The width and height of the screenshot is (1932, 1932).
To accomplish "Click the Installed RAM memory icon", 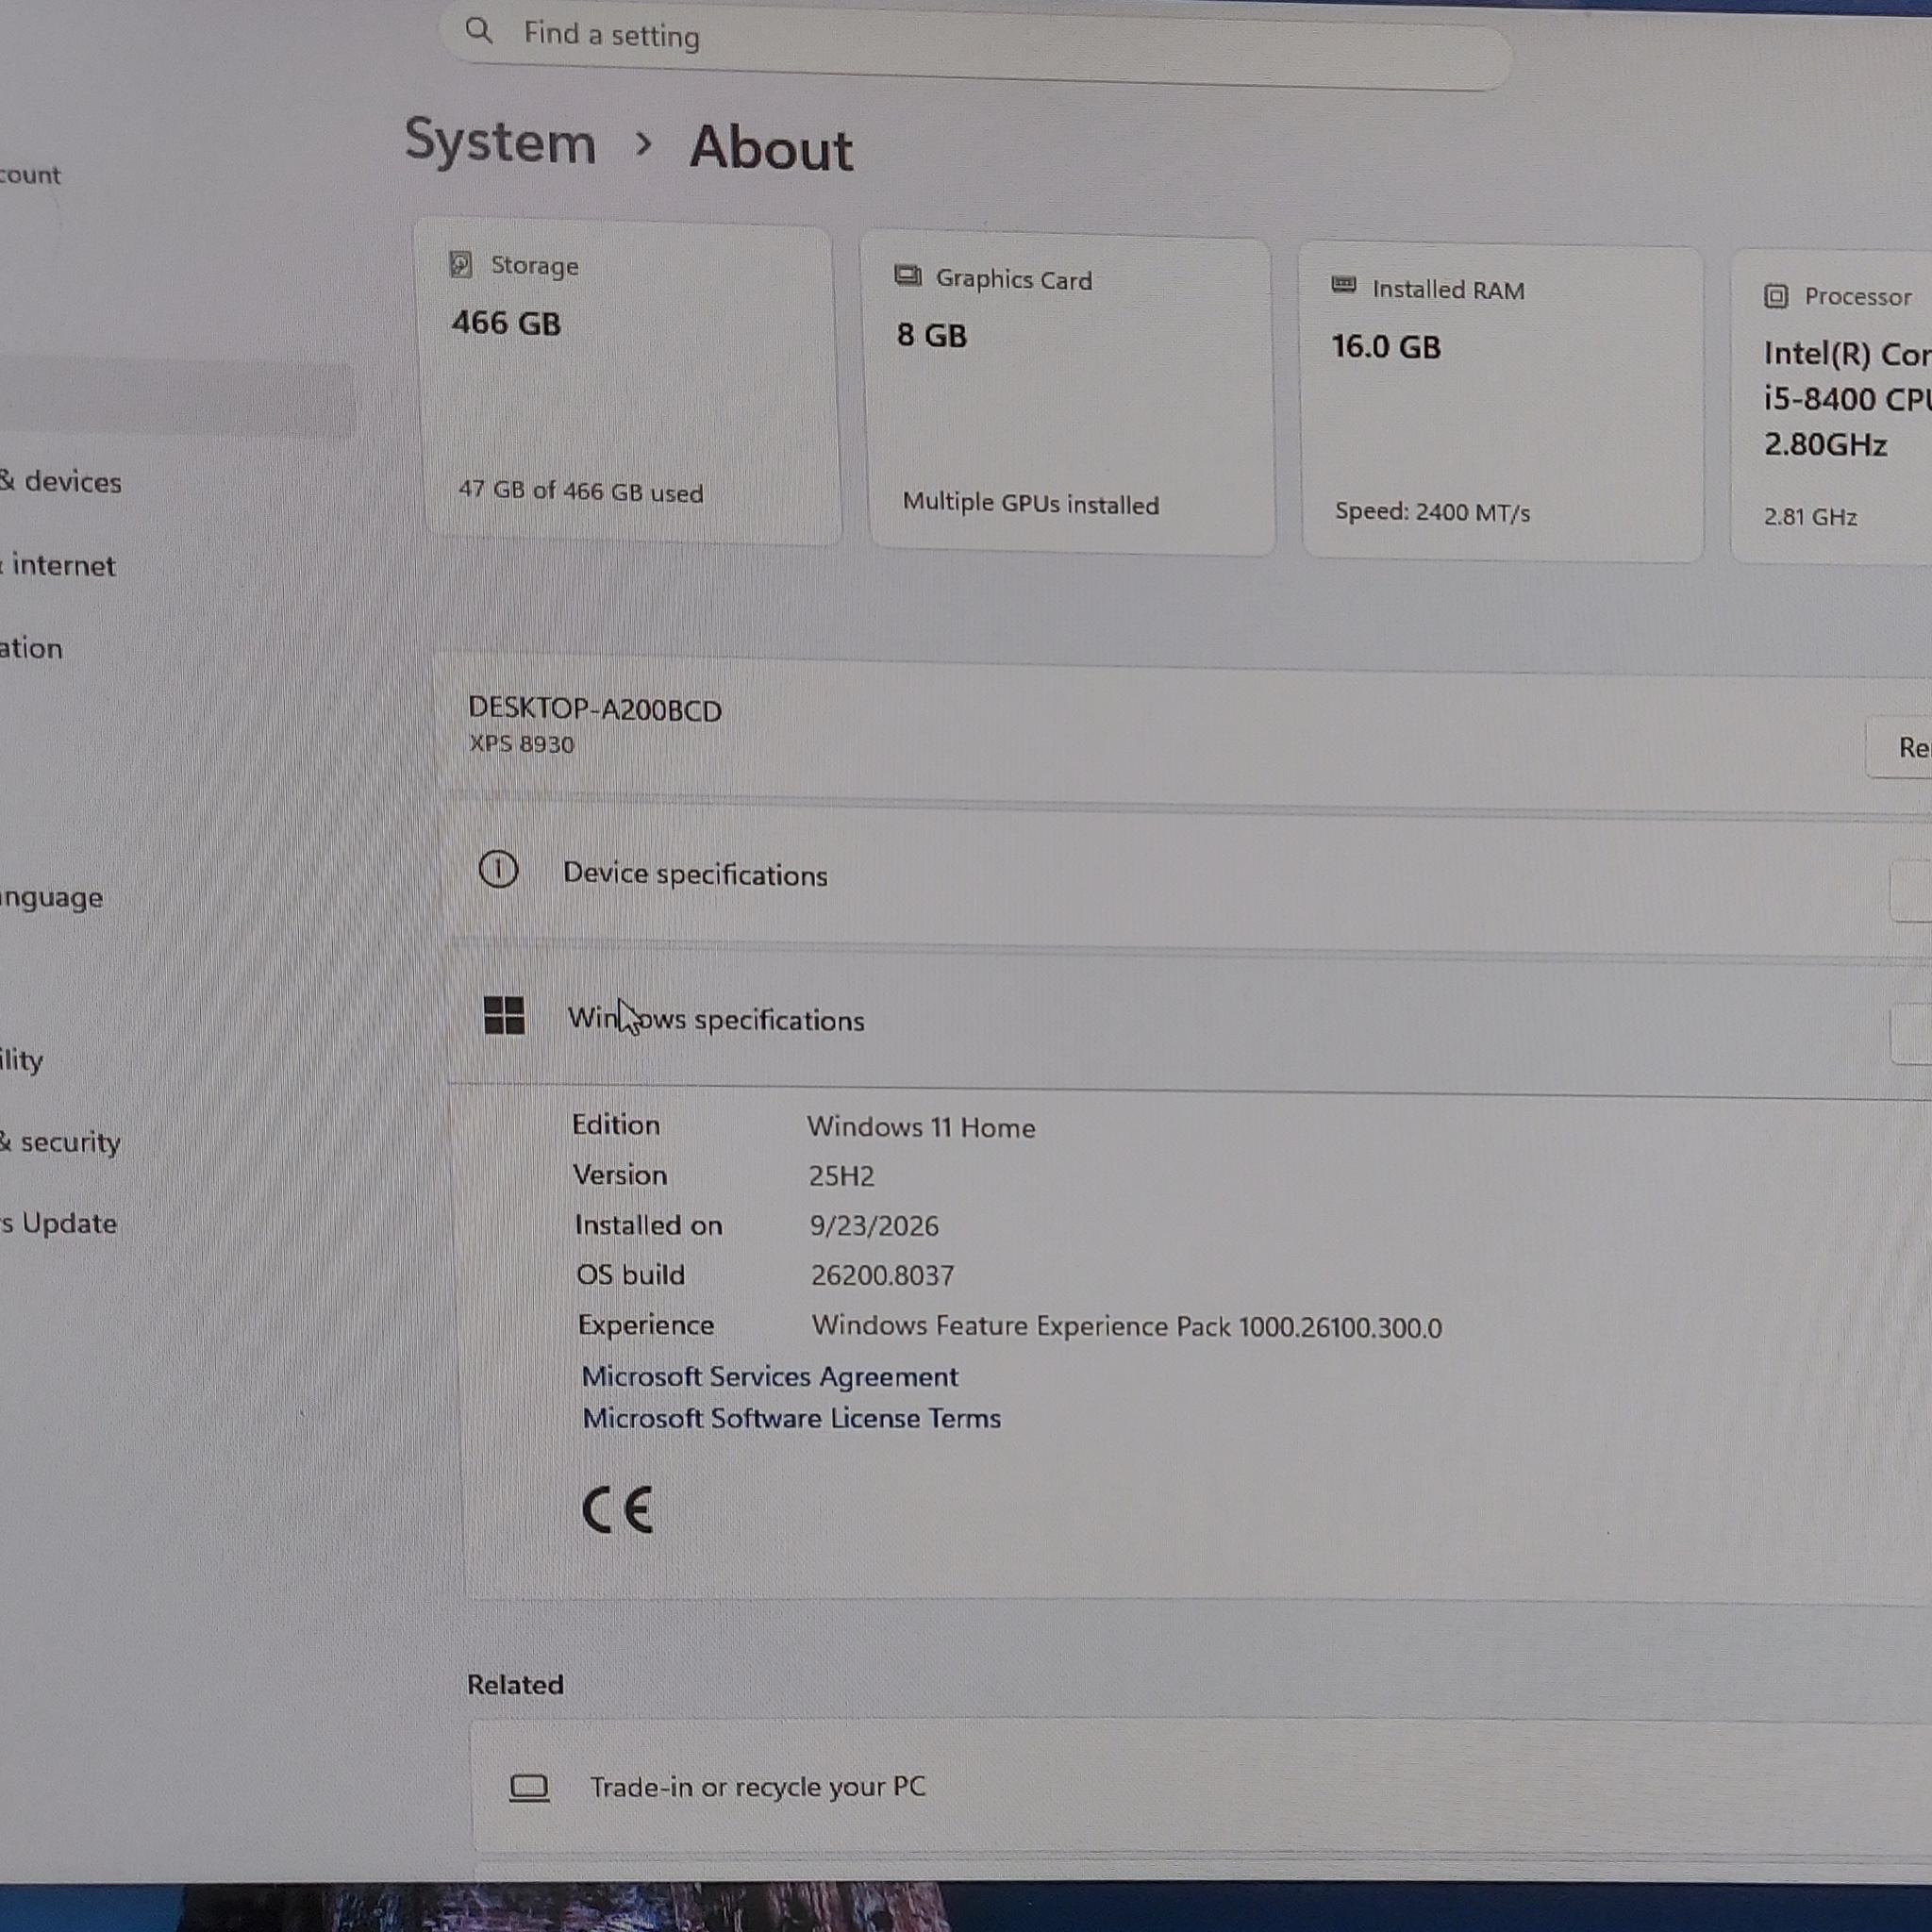I will (1344, 286).
